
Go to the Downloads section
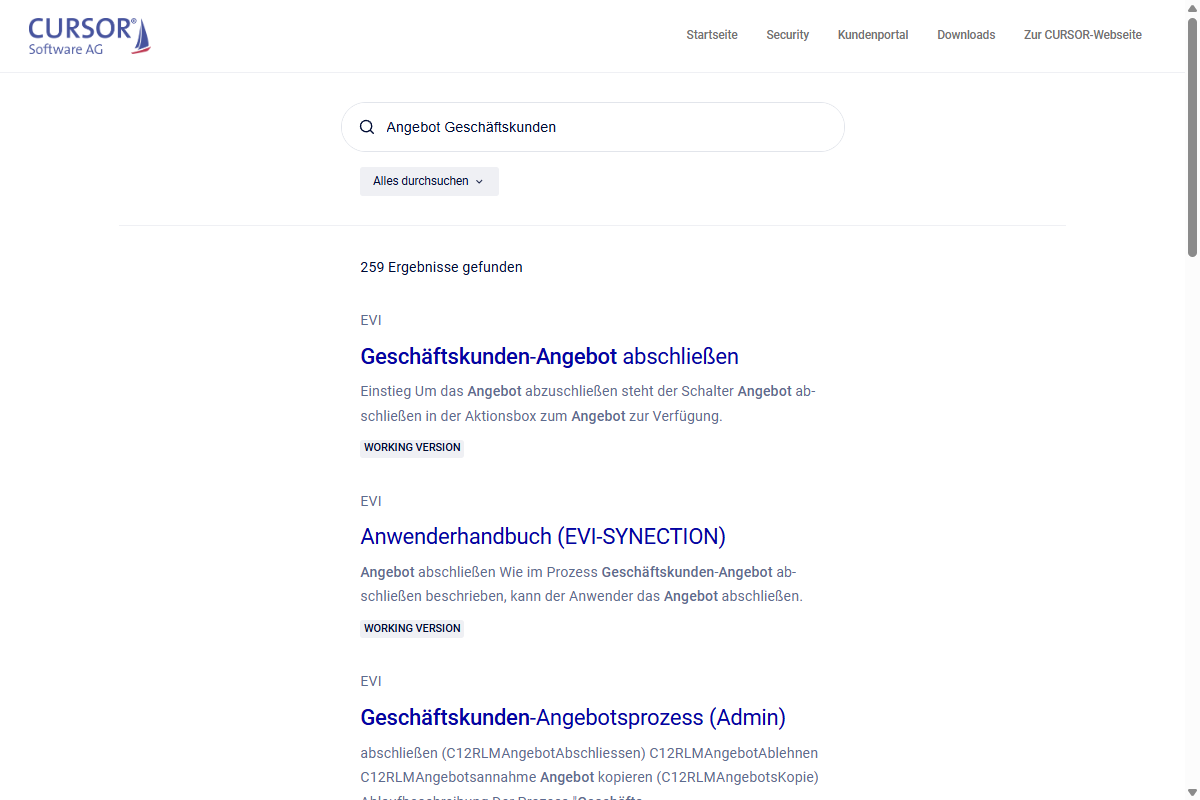966,35
